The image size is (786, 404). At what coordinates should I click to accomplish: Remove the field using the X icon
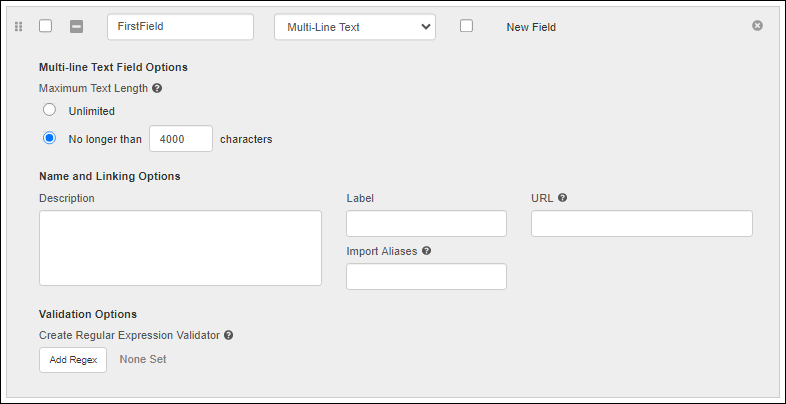(x=757, y=26)
